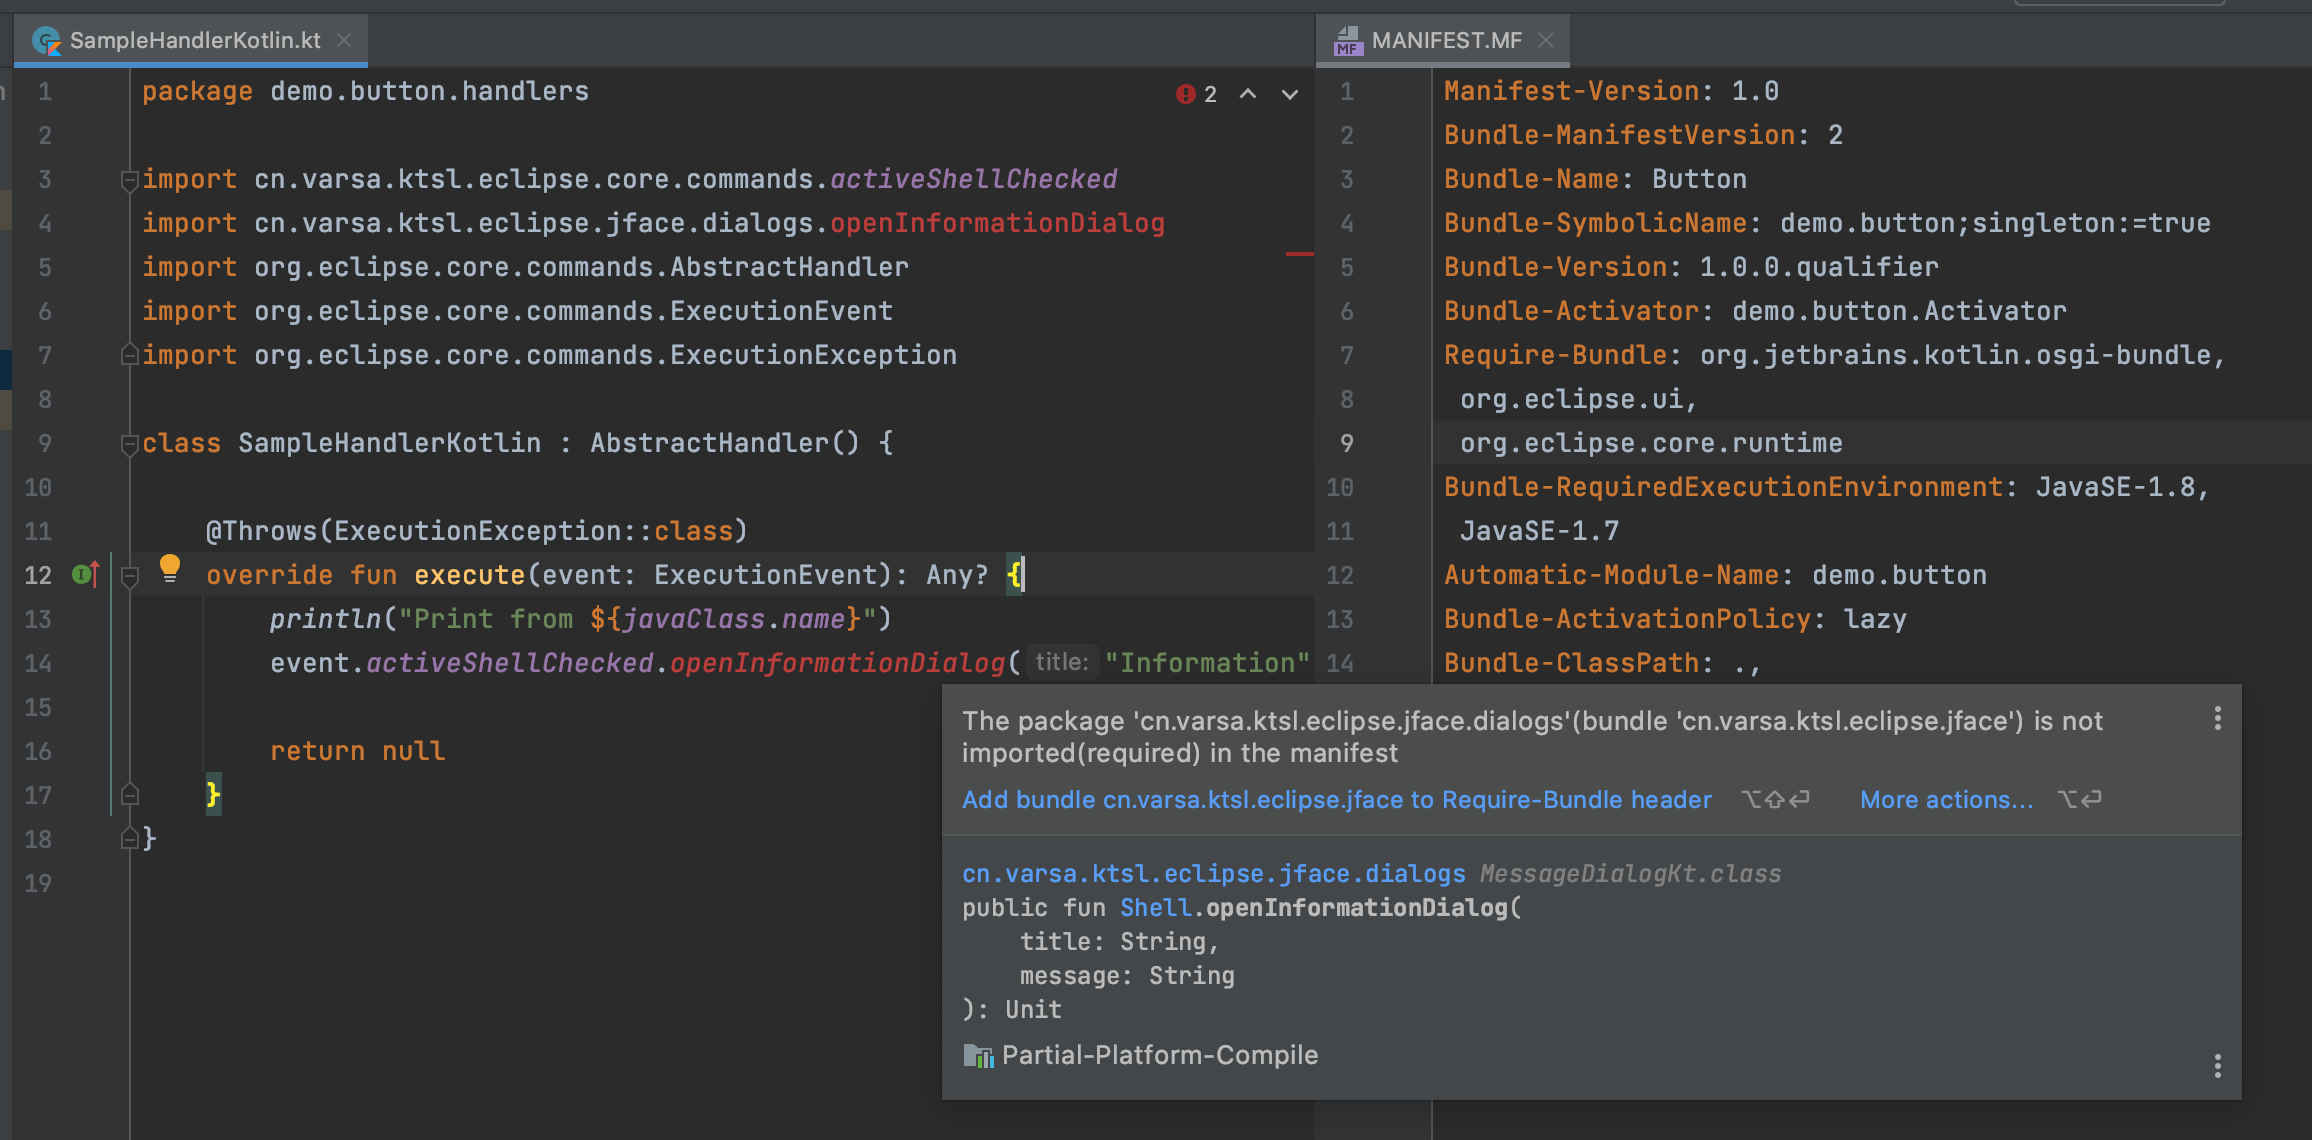Go to next highlighted error arrow
This screenshot has height=1140, width=2312.
point(1290,94)
